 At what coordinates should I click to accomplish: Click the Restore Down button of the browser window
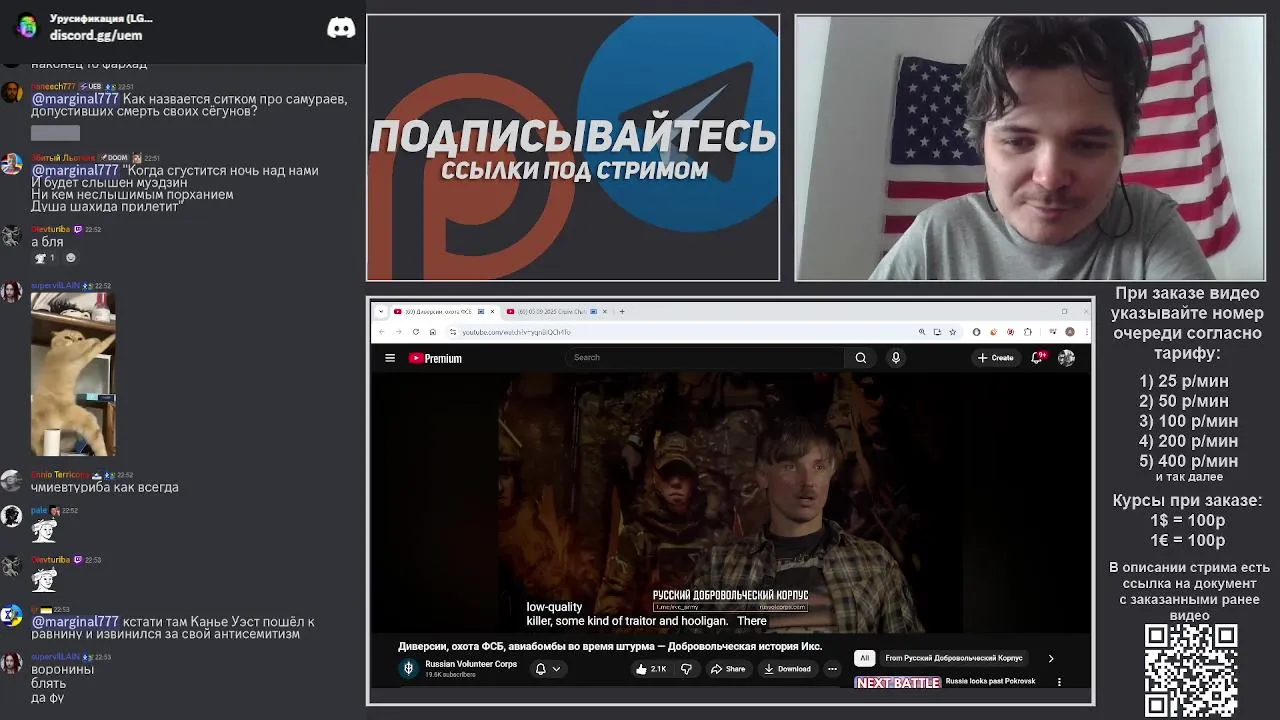[1064, 311]
